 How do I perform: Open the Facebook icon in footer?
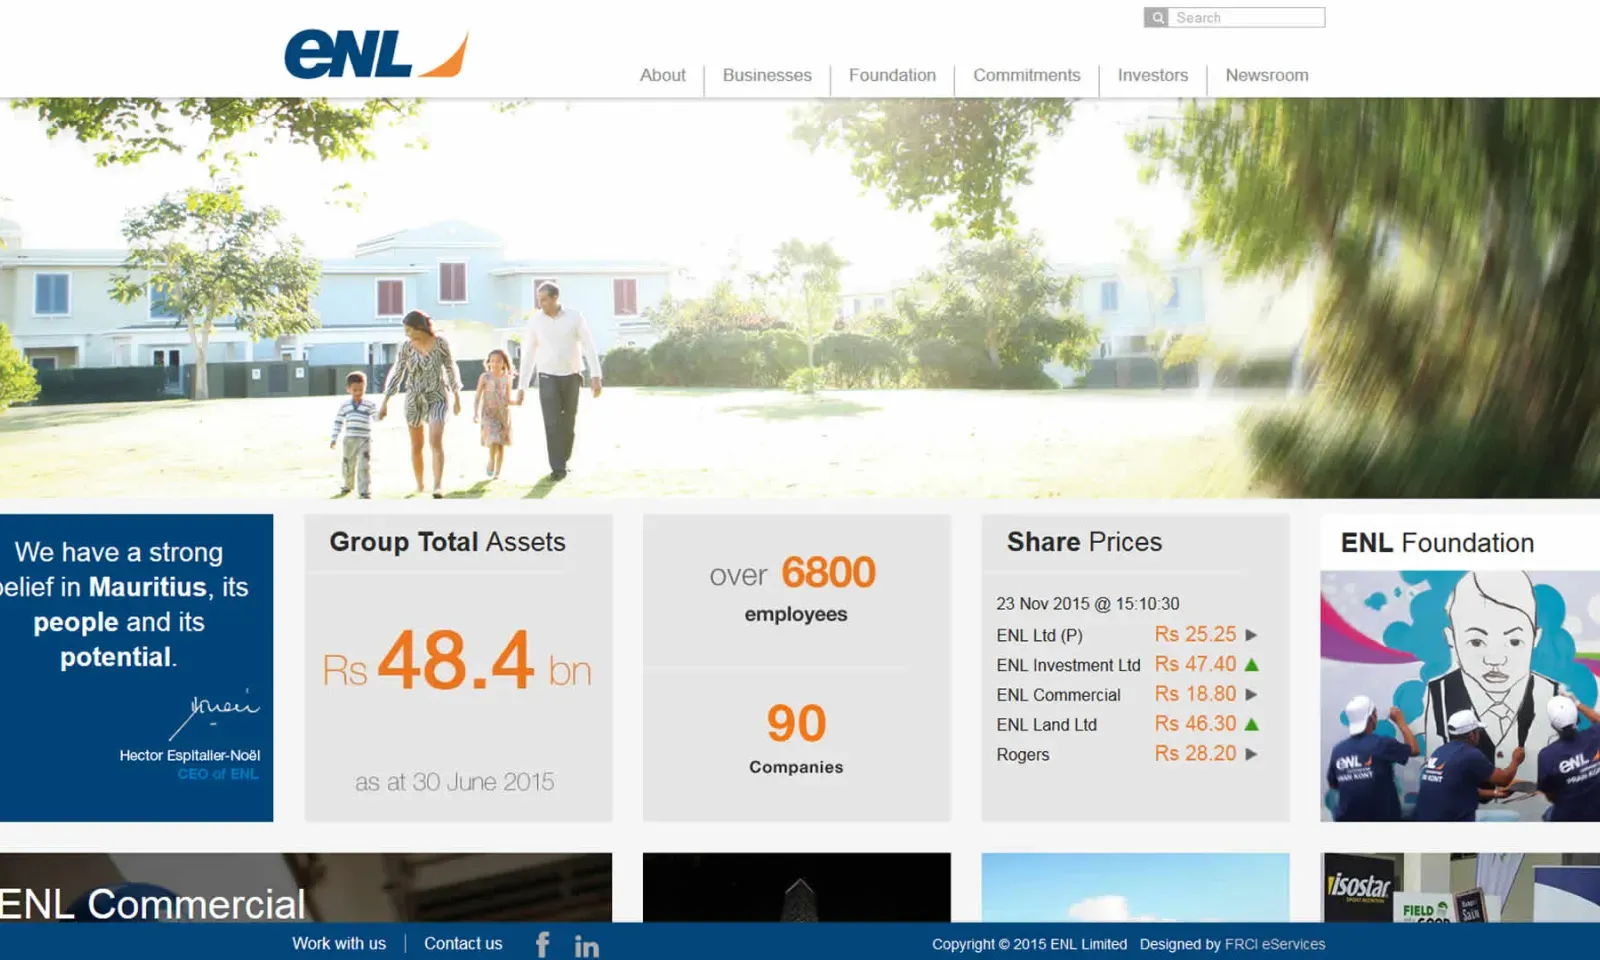coord(542,944)
